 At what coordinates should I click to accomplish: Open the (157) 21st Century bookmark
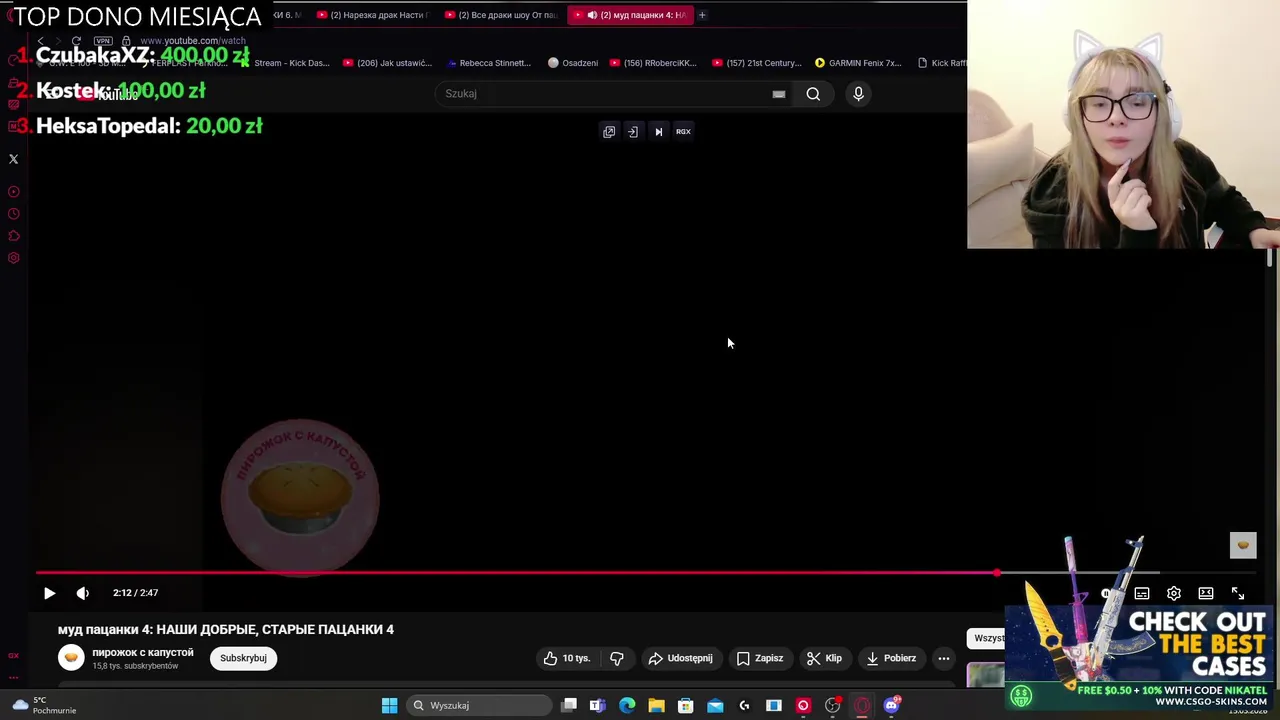click(x=757, y=63)
